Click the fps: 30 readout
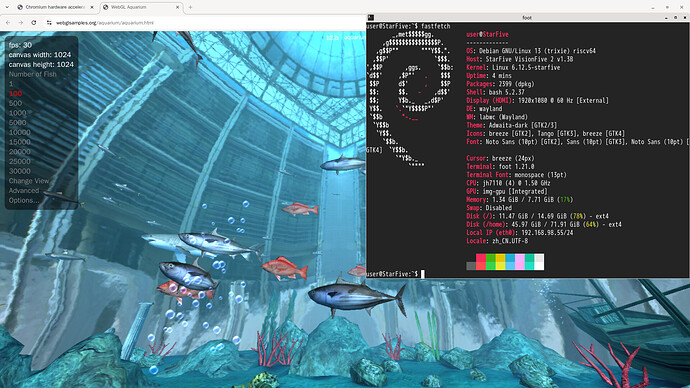Screen dimensions: 690x388 coord(20,45)
